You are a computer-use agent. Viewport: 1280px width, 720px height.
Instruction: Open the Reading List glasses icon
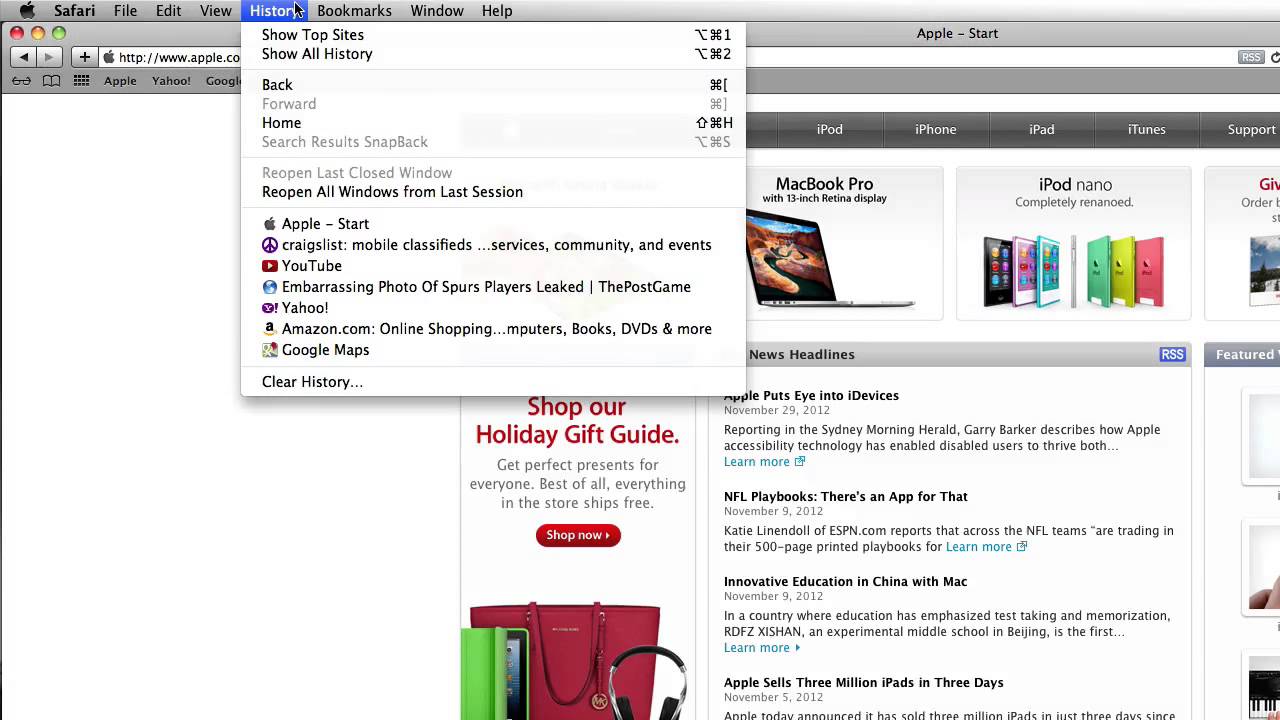pyautogui.click(x=21, y=81)
